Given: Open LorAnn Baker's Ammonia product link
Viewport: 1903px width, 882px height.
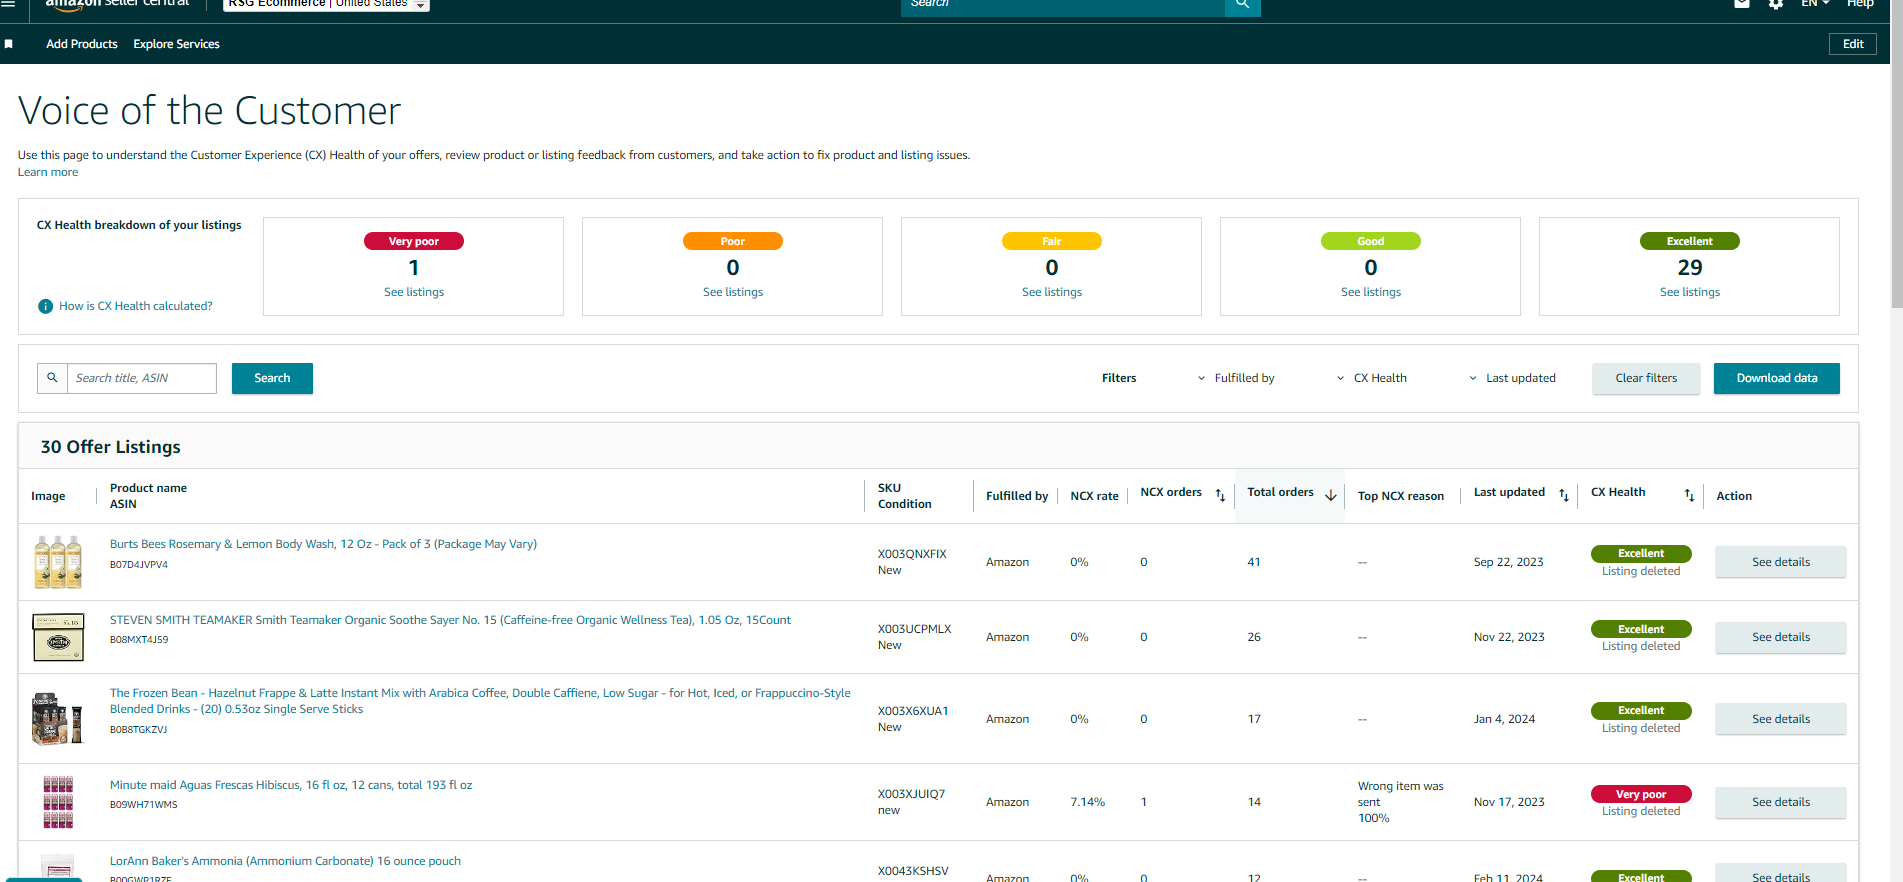Looking at the screenshot, I should 285,861.
